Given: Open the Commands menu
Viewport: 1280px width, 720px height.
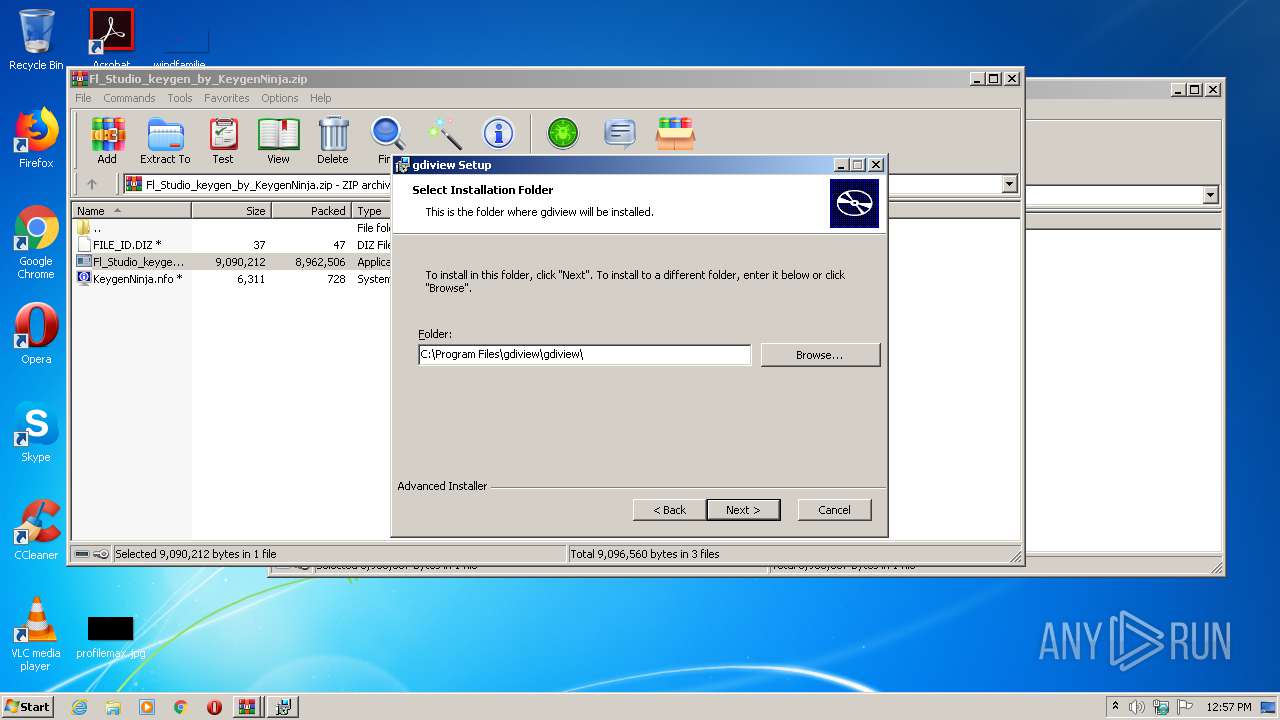Looking at the screenshot, I should click(x=129, y=98).
